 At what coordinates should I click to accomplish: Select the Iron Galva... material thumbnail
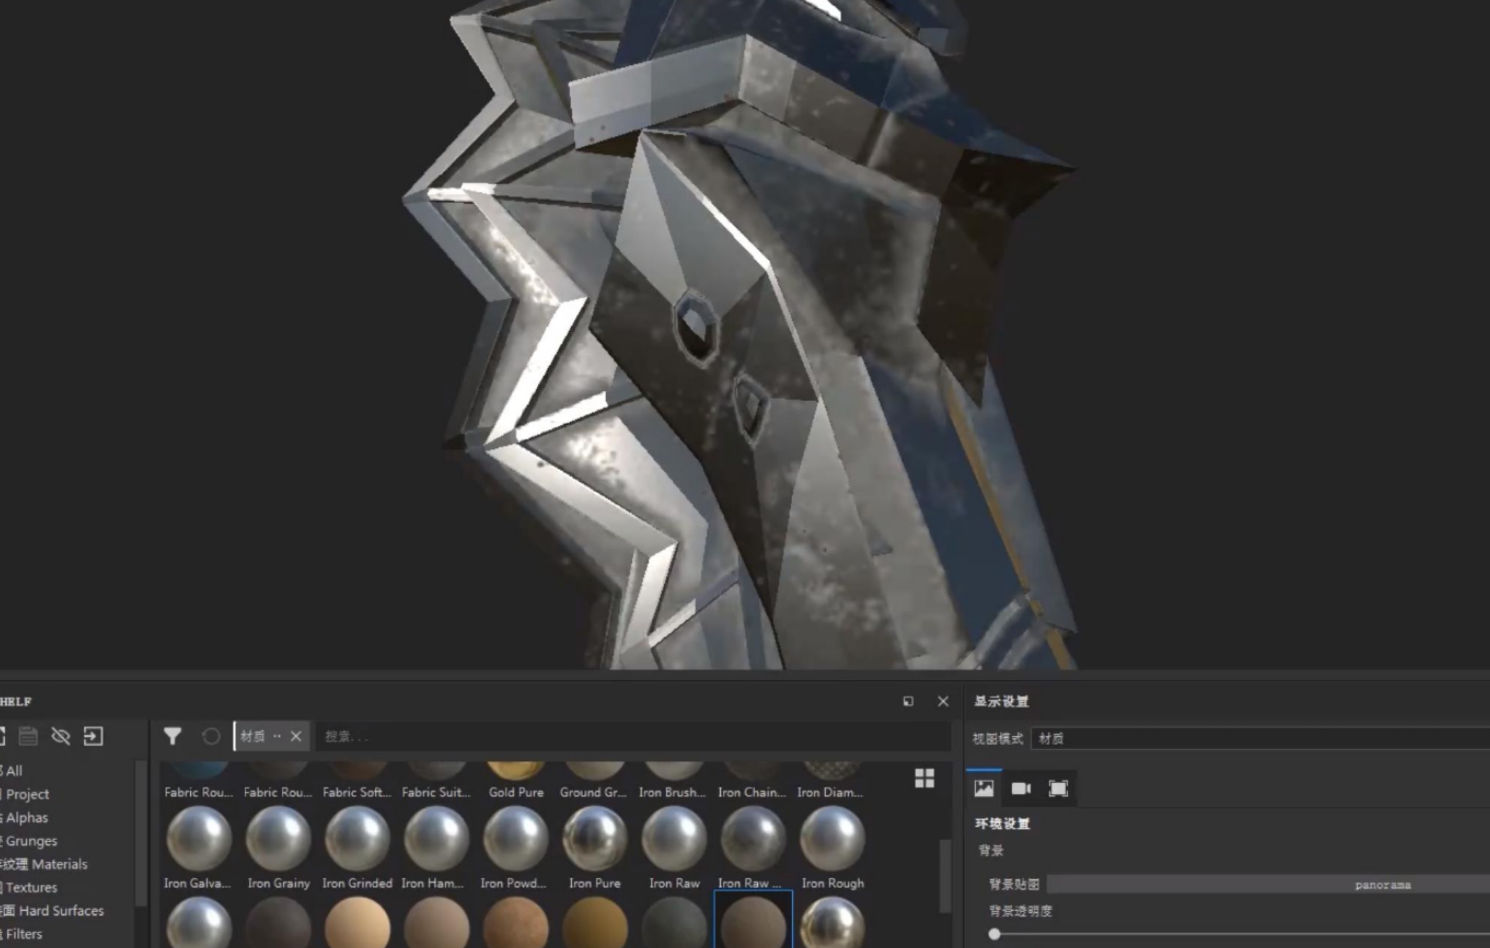click(x=199, y=838)
